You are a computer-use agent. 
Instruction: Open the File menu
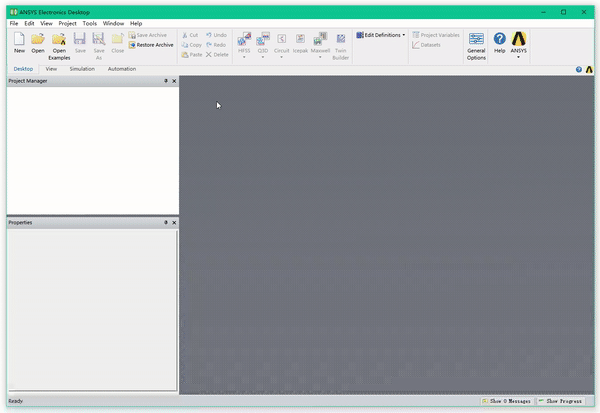(14, 23)
